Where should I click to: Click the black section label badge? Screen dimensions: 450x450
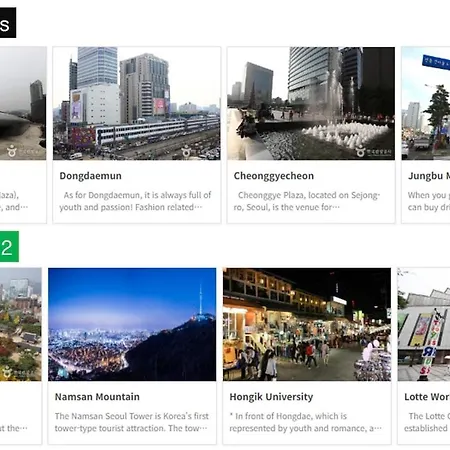(8, 23)
